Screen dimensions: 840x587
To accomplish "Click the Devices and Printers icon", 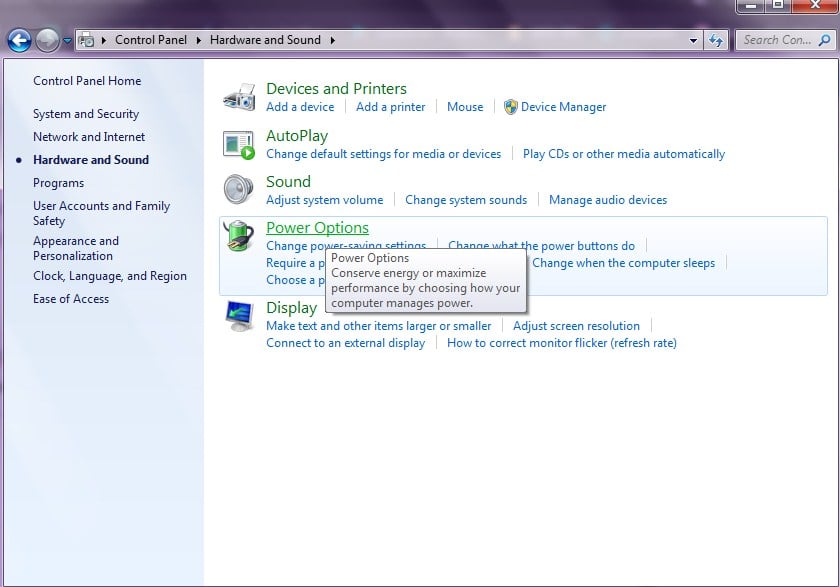I will pyautogui.click(x=239, y=97).
